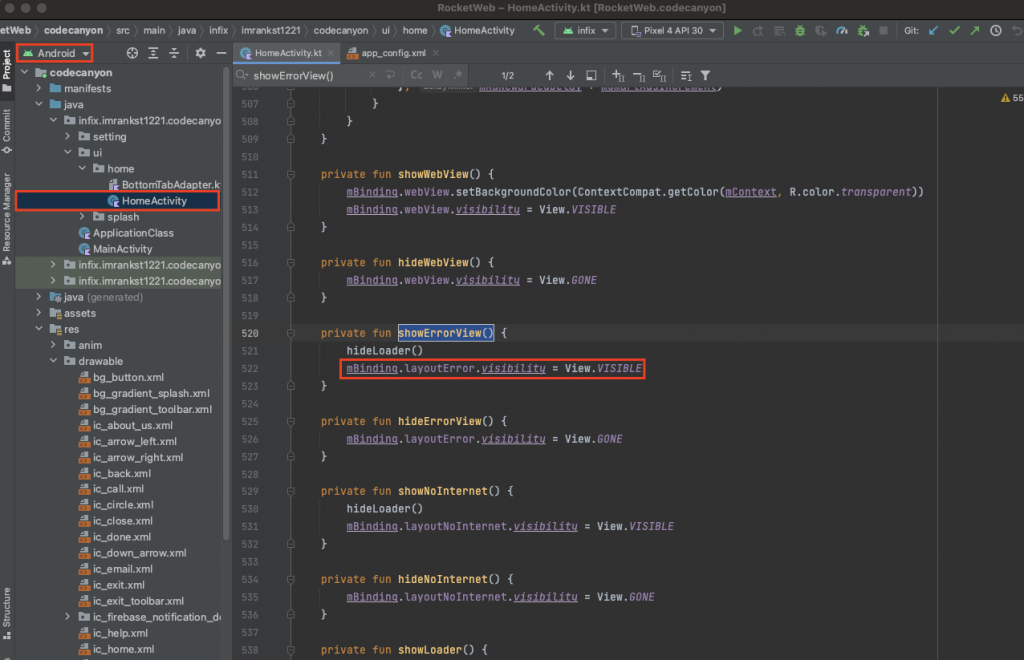Click the Stop square icon
Viewport: 1024px width, 660px height.
tap(884, 31)
